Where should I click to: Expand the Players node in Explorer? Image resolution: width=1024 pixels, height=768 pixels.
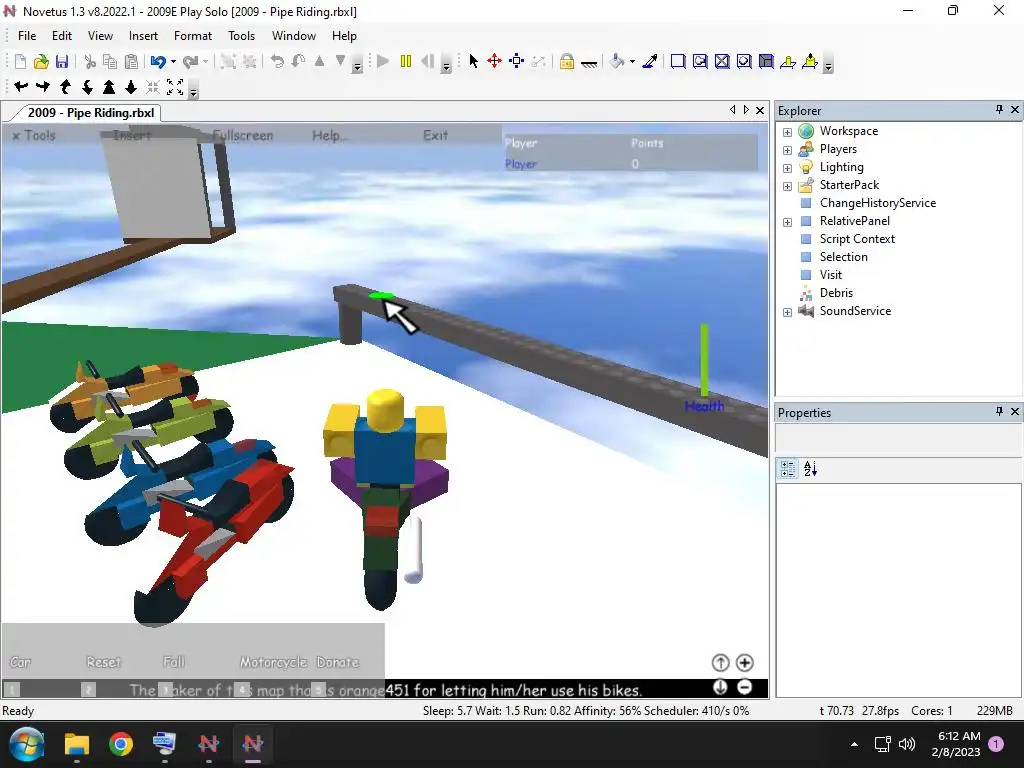click(788, 150)
